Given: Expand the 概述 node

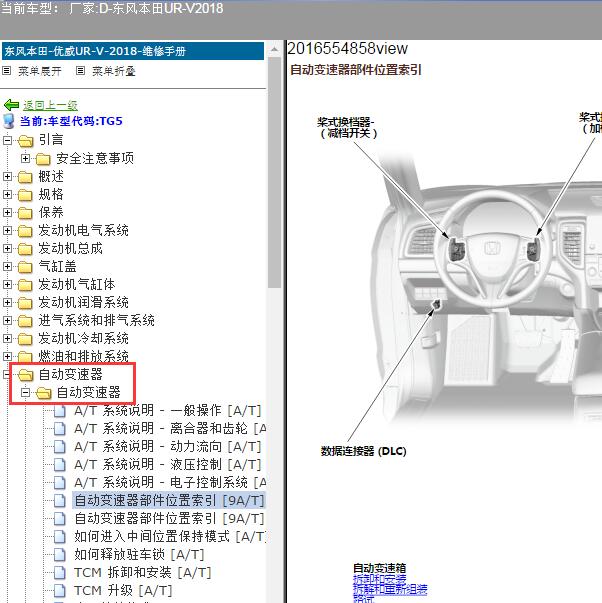Looking at the screenshot, I should pos(7,176).
